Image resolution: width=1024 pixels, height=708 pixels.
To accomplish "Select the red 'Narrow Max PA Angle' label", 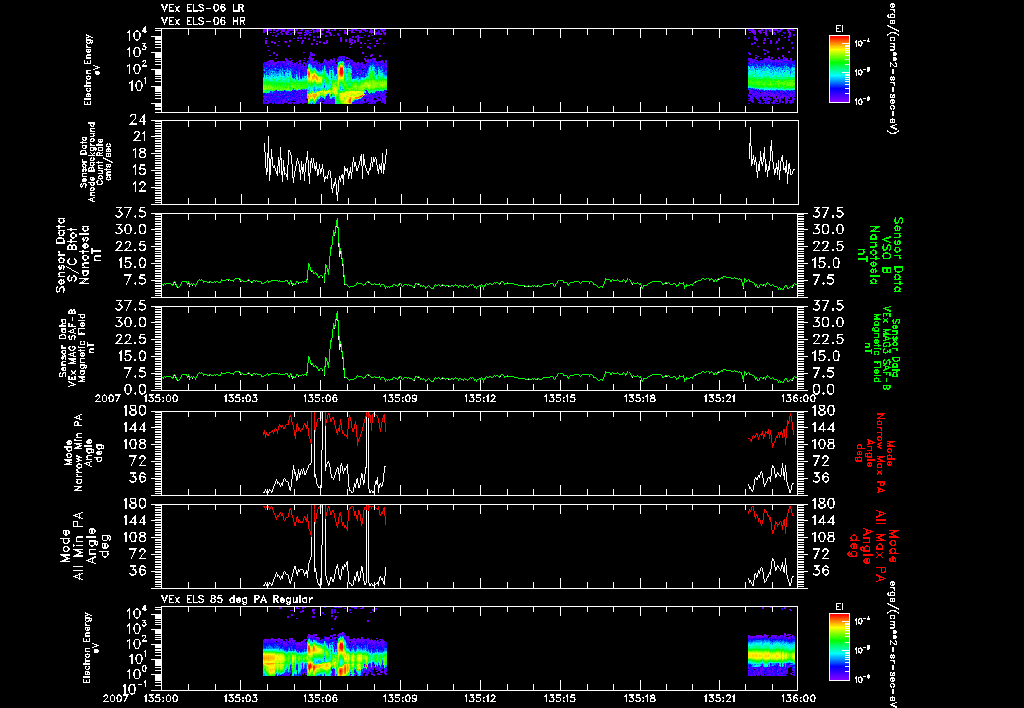I will click(x=874, y=451).
